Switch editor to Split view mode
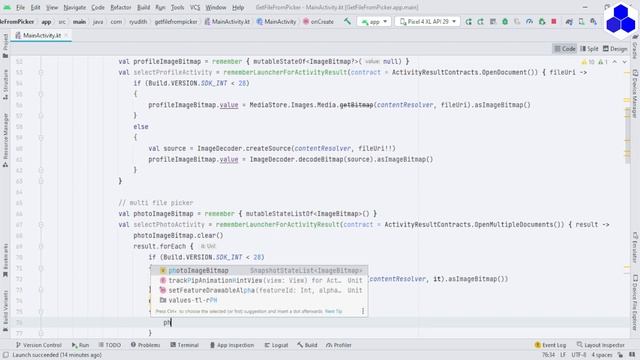The width and height of the screenshot is (640, 360). [x=589, y=49]
